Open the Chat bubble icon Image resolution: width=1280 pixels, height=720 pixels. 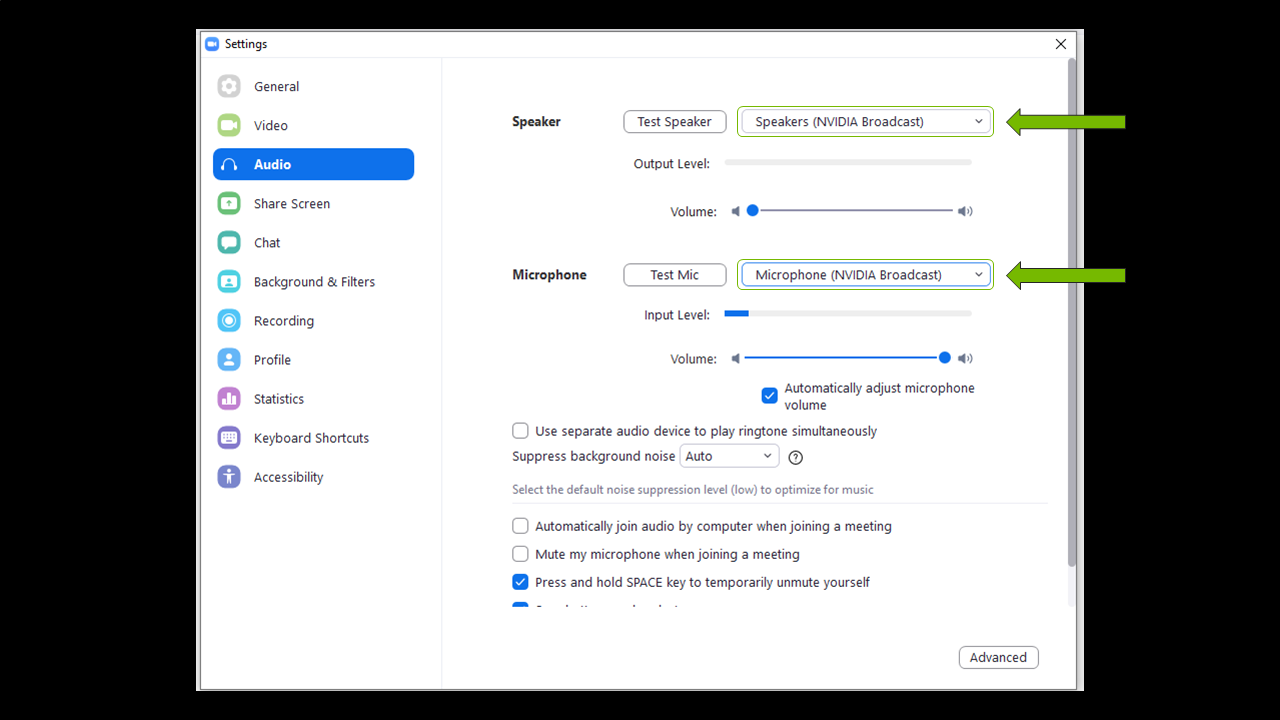pos(229,243)
